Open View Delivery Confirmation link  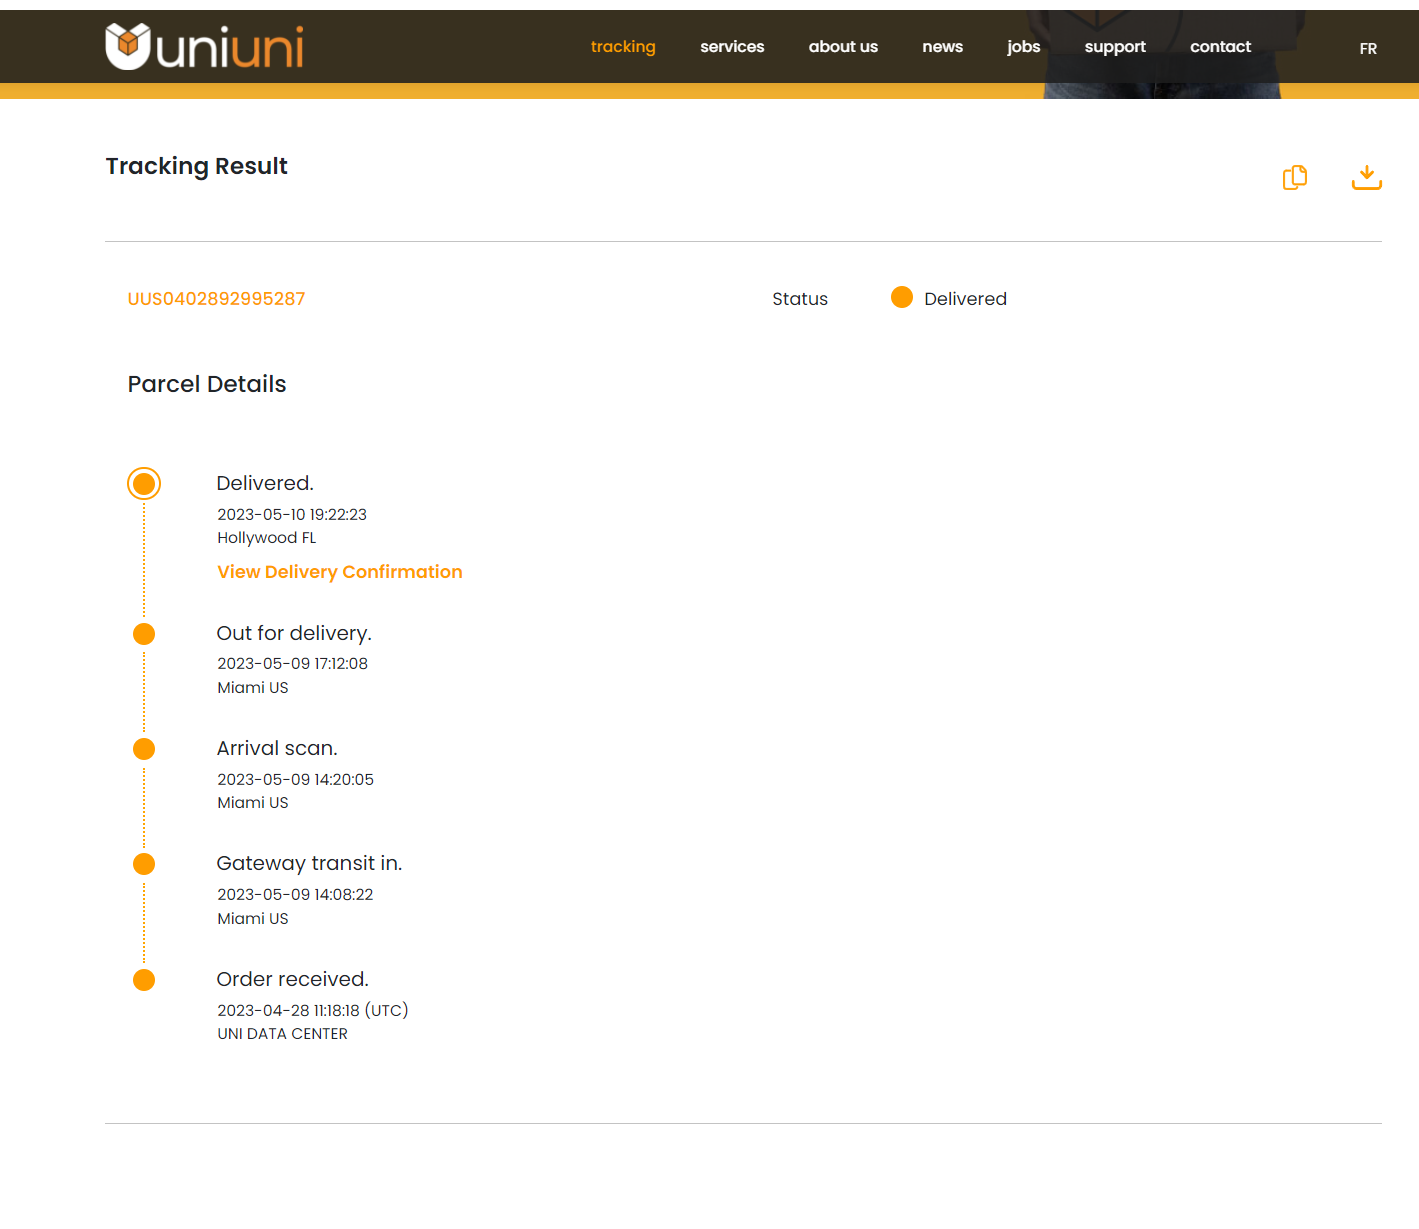click(x=339, y=572)
